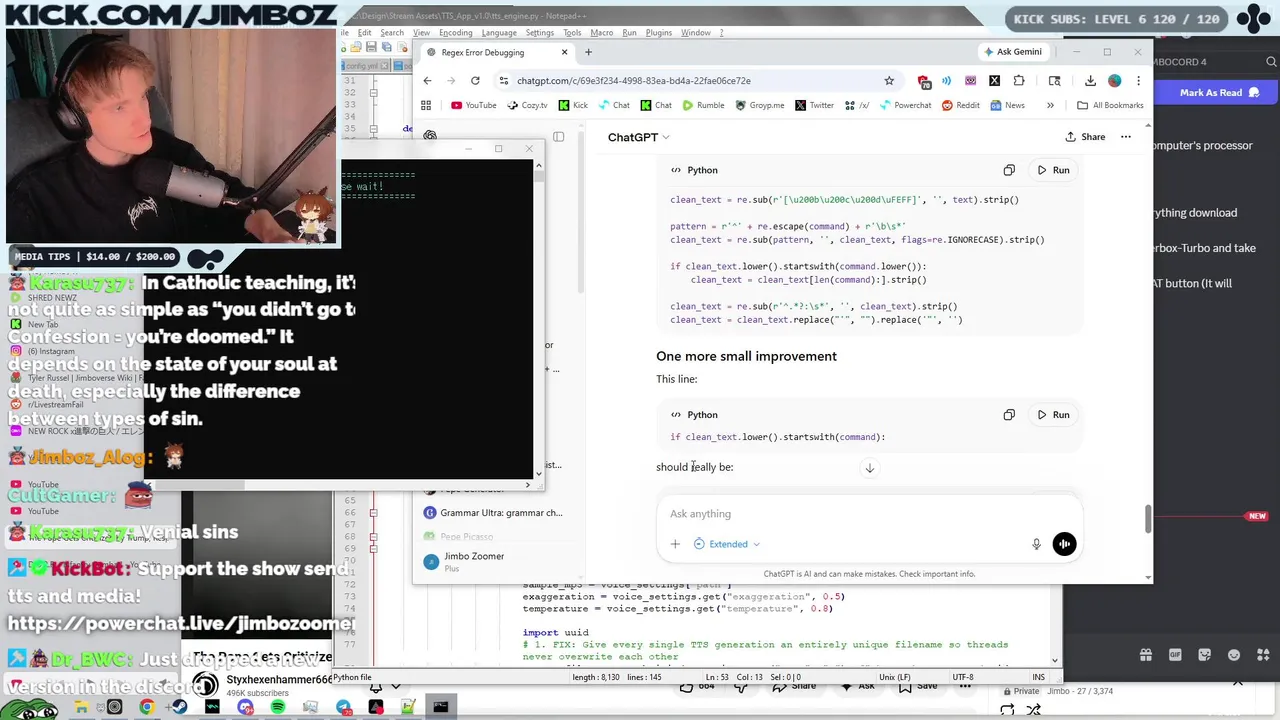1280x720 pixels.
Task: Reload the ChatGPT page
Action: (475, 81)
